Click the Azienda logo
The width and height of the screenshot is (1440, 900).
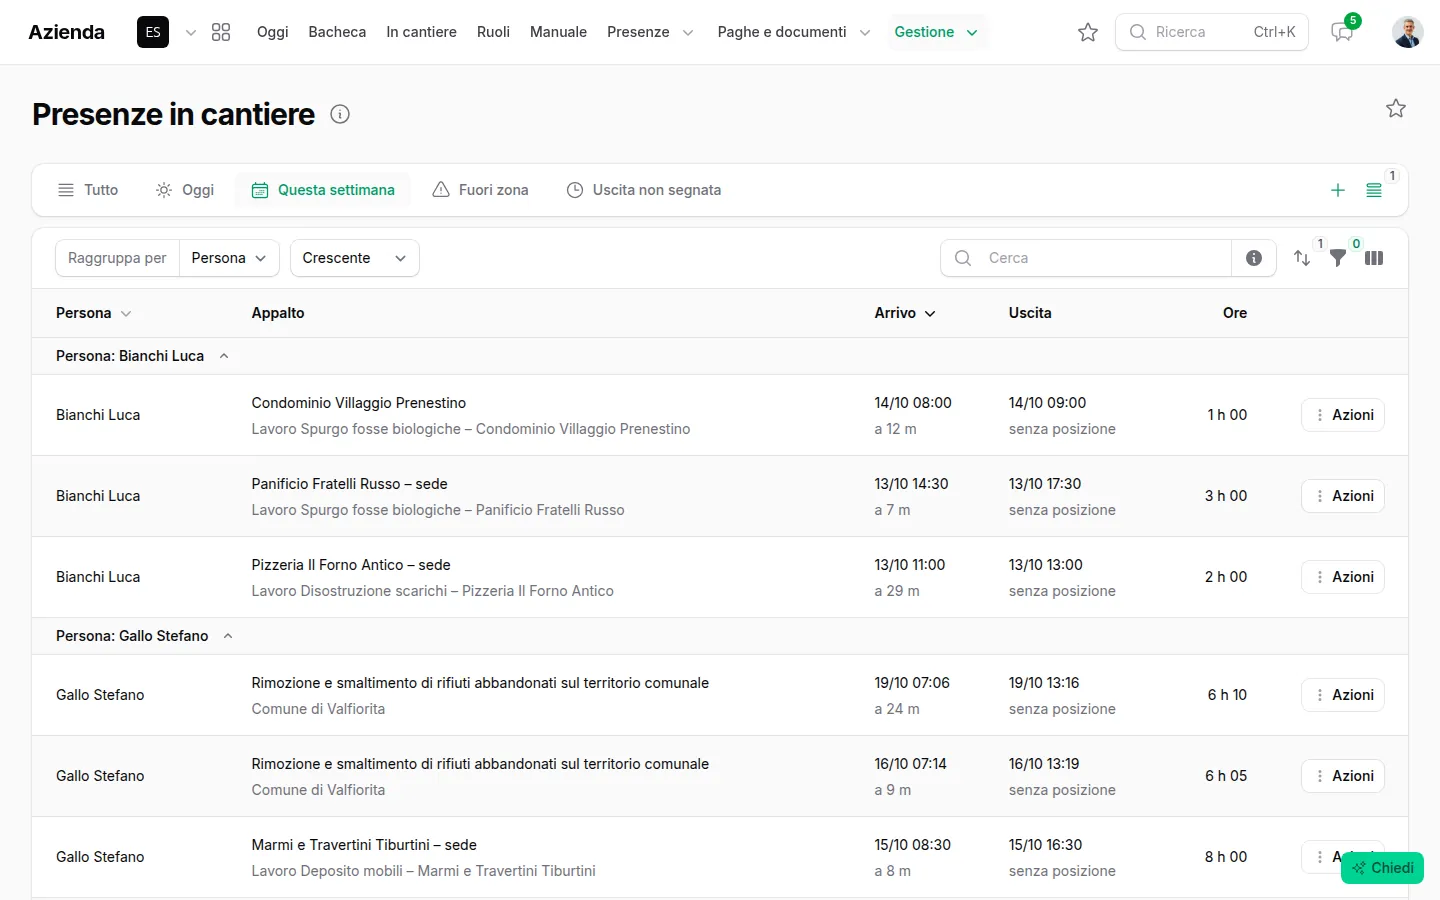coord(67,32)
